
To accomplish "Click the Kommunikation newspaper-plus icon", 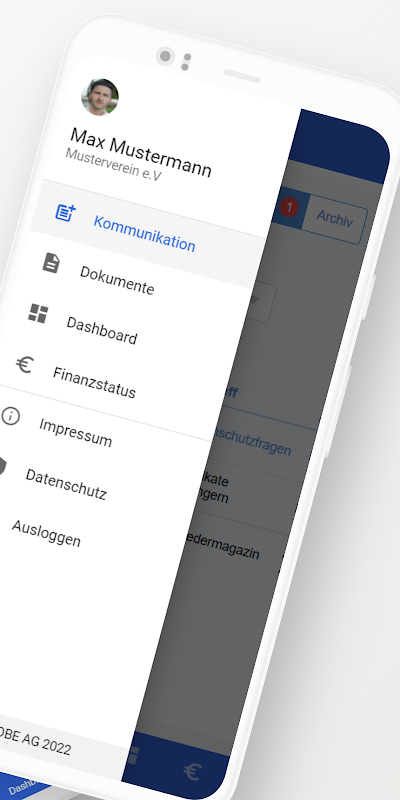I will point(65,212).
